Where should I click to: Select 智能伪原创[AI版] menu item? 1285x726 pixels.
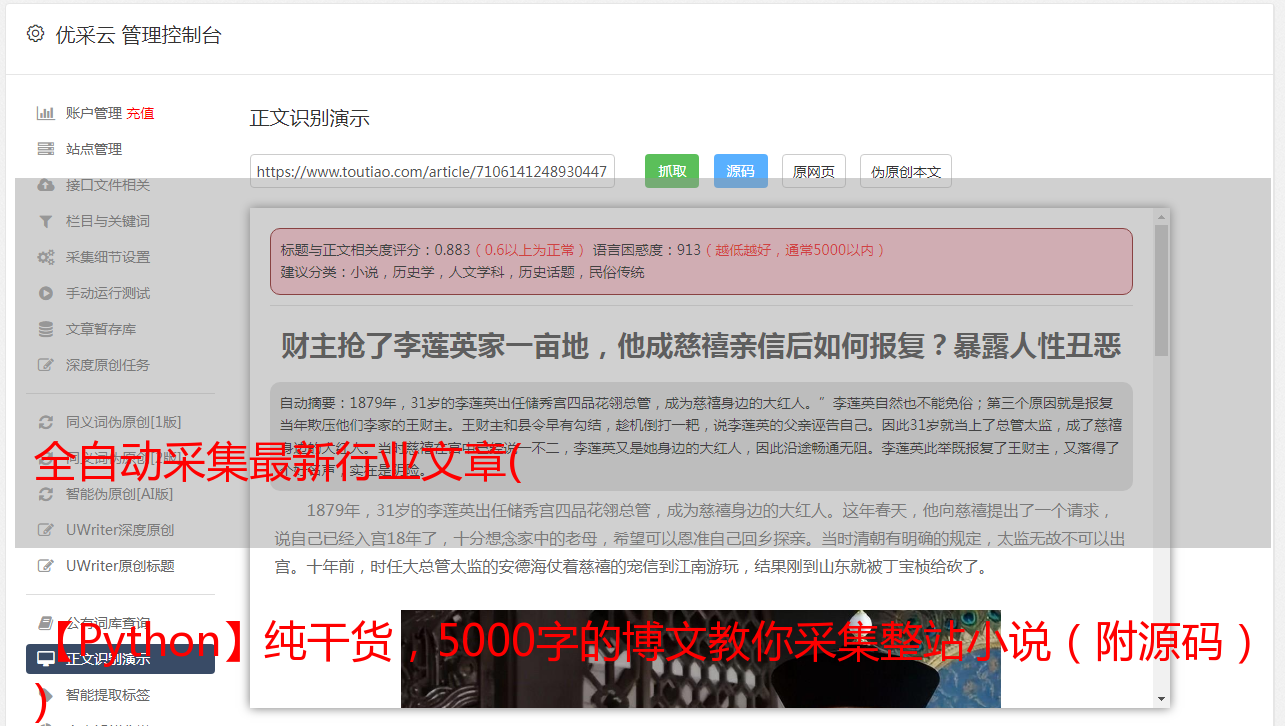(120, 494)
